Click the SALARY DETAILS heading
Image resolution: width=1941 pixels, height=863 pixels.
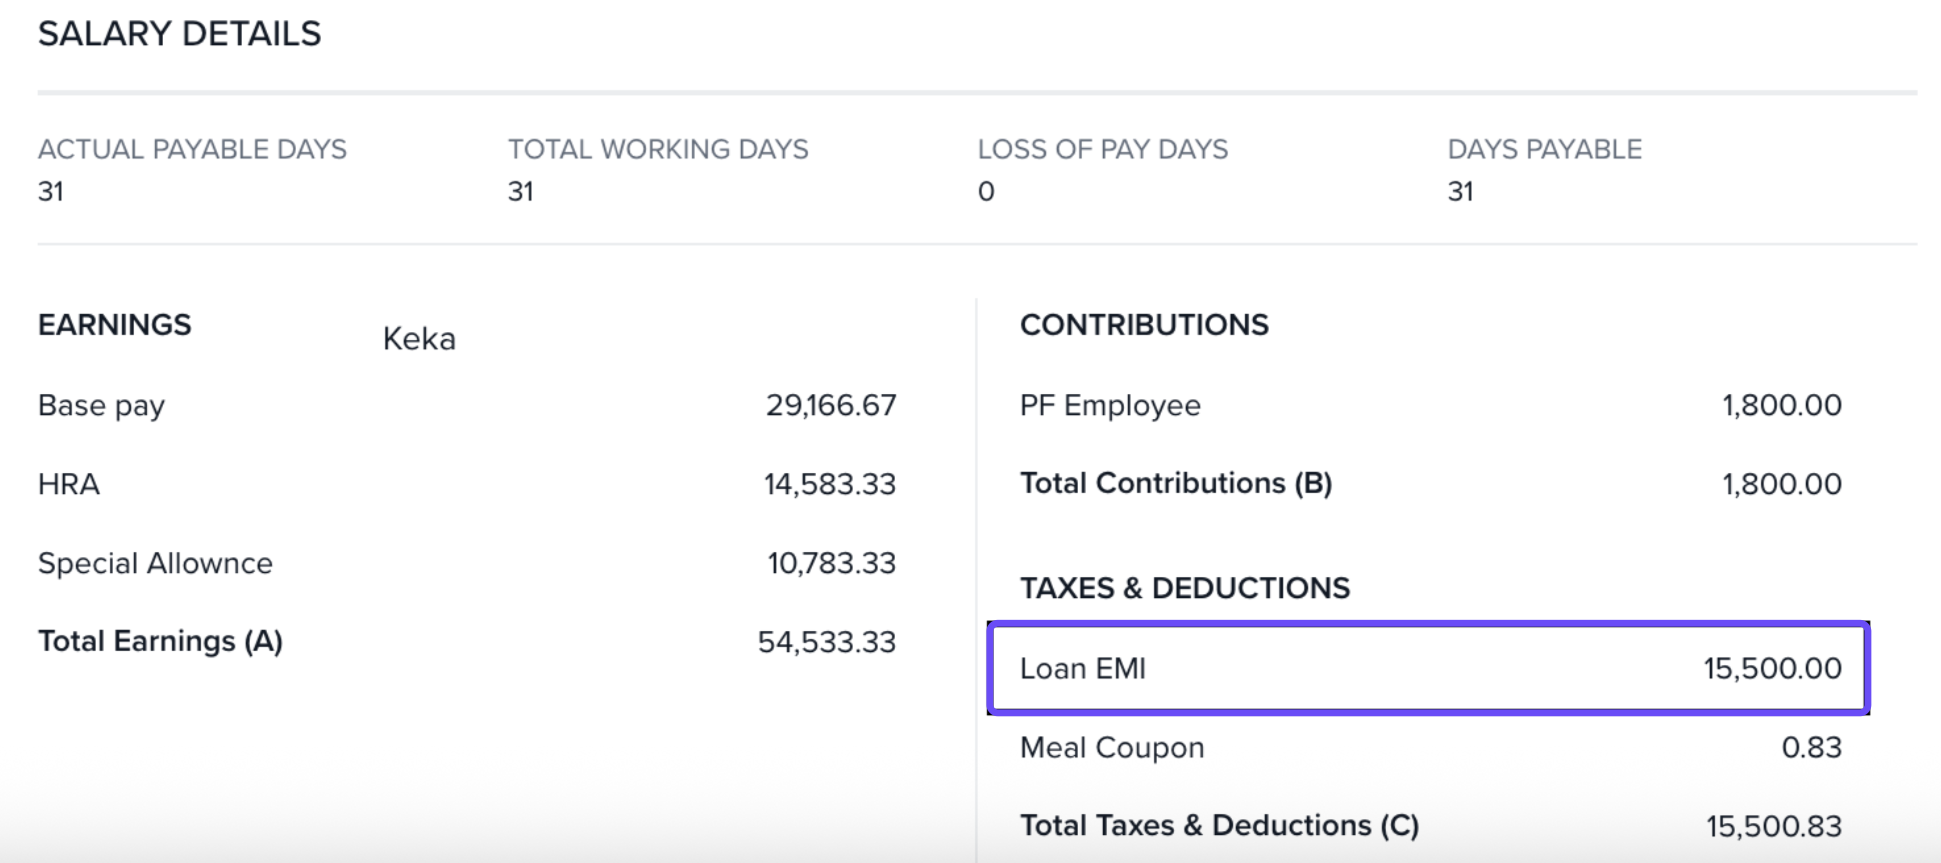pyautogui.click(x=180, y=34)
